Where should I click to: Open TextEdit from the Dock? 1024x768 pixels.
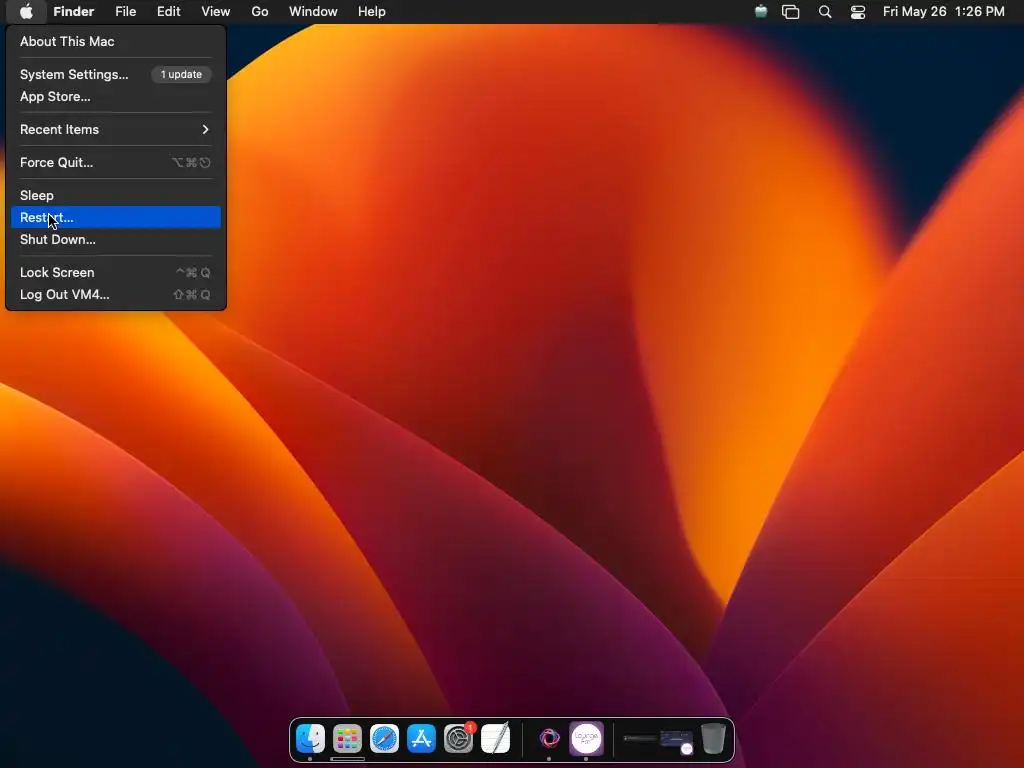496,739
